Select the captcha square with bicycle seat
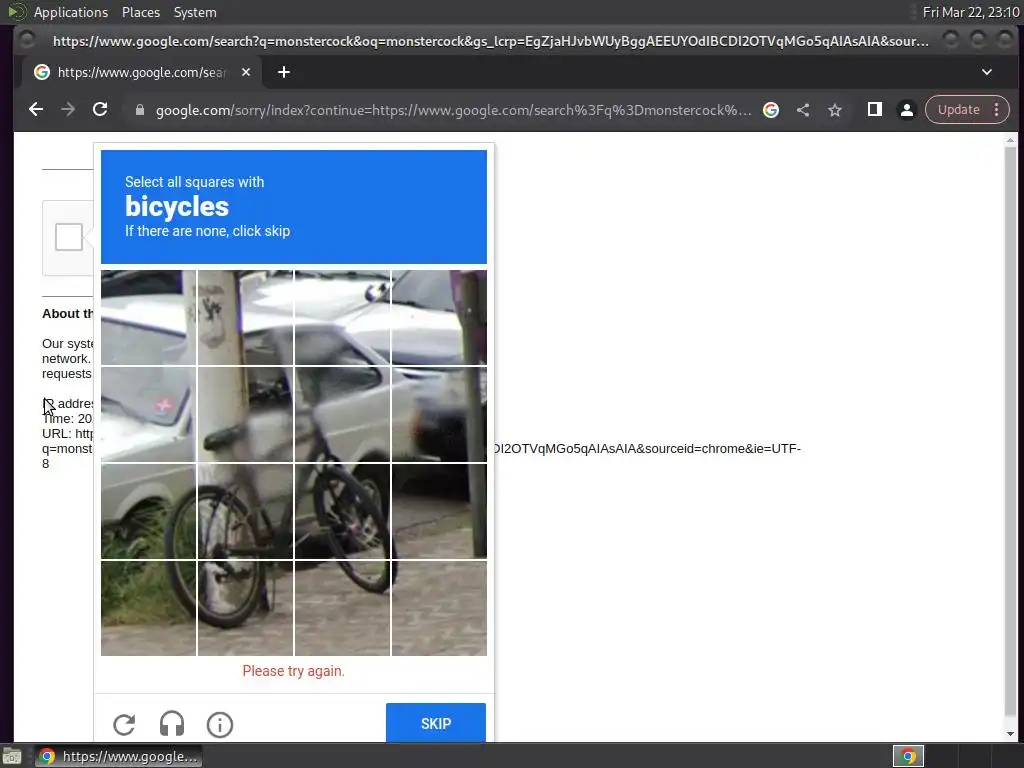 click(x=245, y=414)
